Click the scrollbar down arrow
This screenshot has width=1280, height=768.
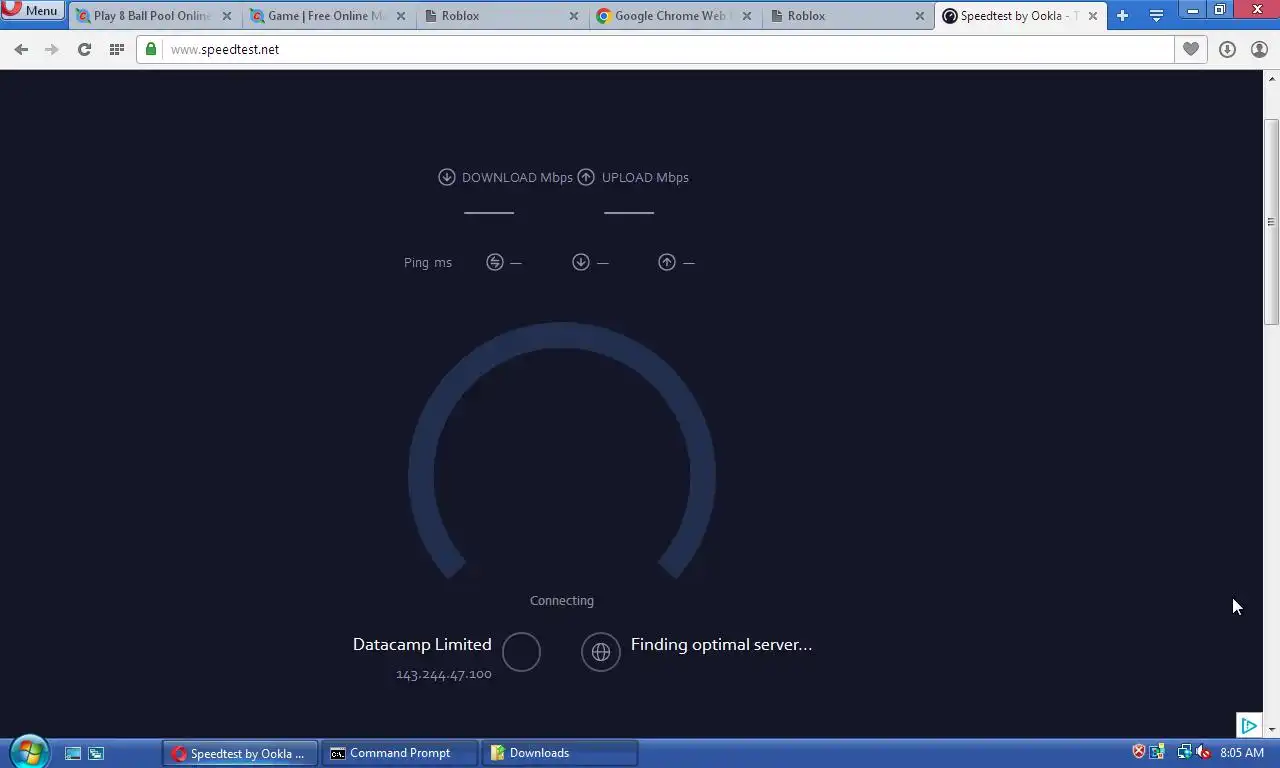[x=1272, y=729]
